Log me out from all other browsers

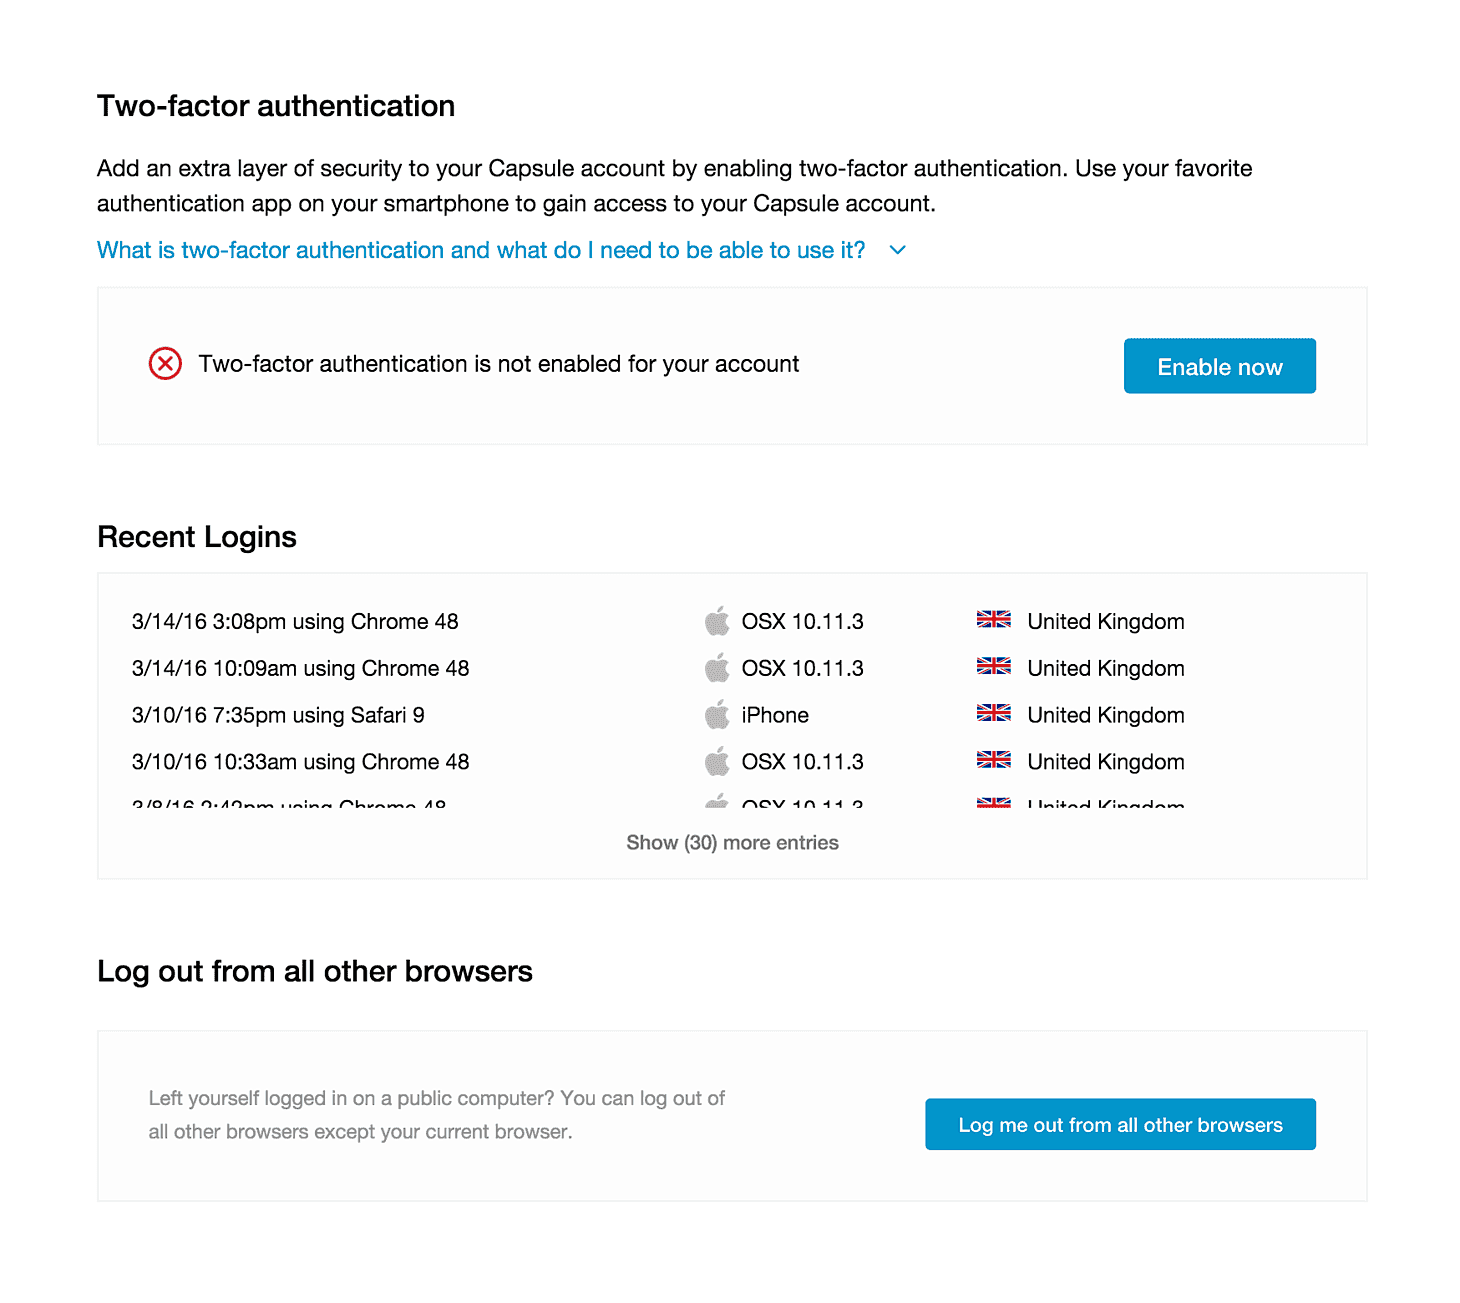1120,1125
